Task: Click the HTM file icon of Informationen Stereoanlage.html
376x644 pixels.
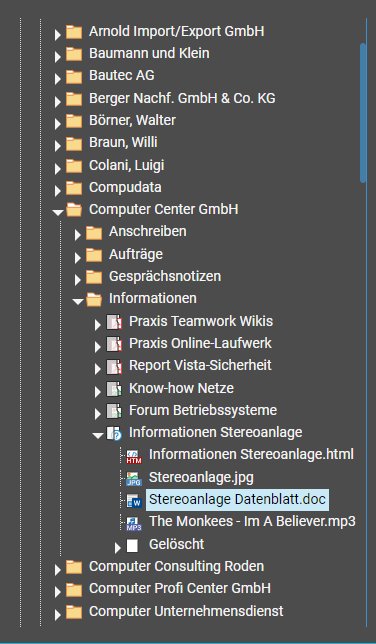Action: pyautogui.click(x=134, y=456)
